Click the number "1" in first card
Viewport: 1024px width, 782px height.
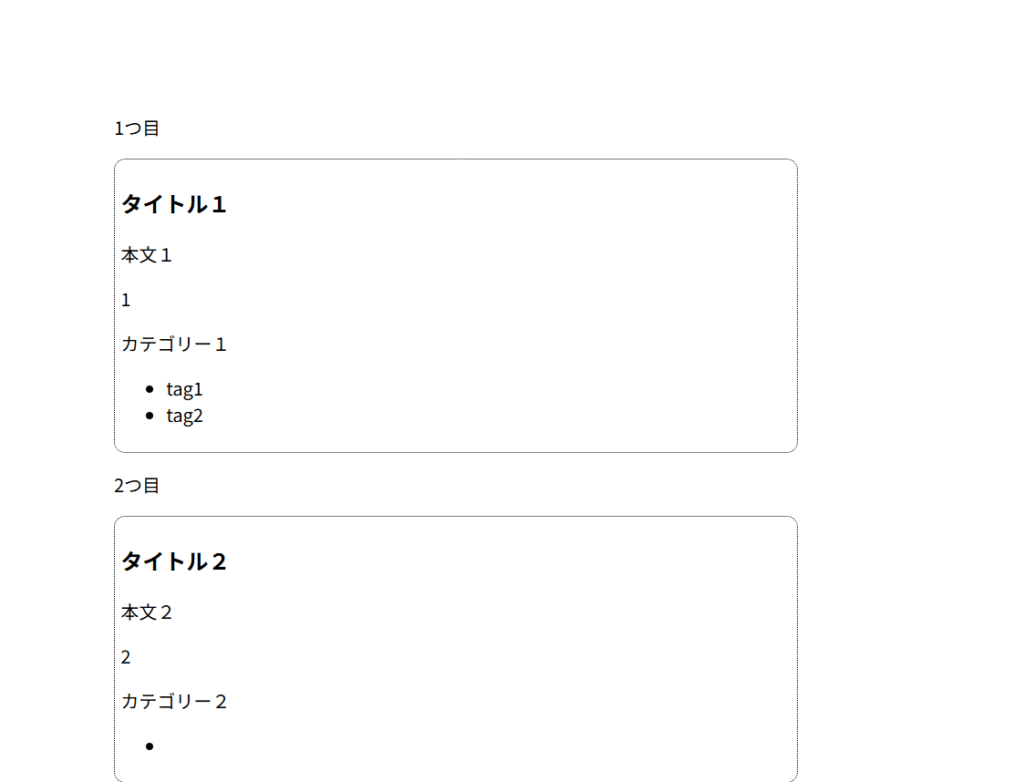pos(126,300)
